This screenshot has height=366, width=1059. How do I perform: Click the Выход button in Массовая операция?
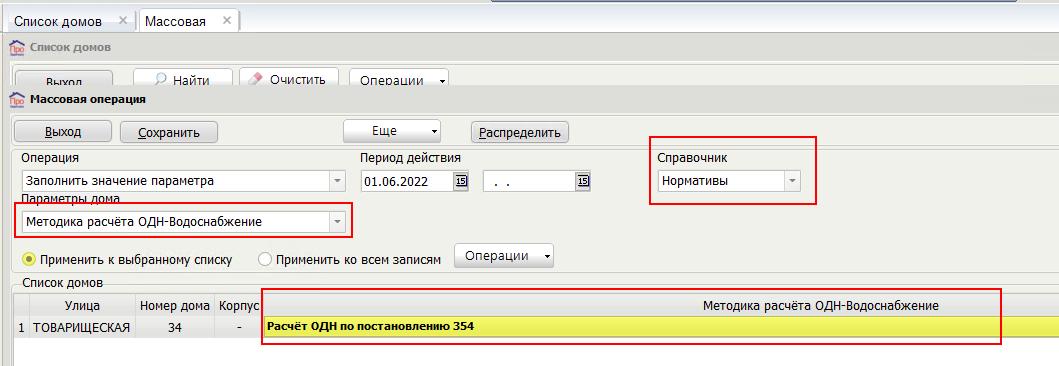pyautogui.click(x=63, y=132)
